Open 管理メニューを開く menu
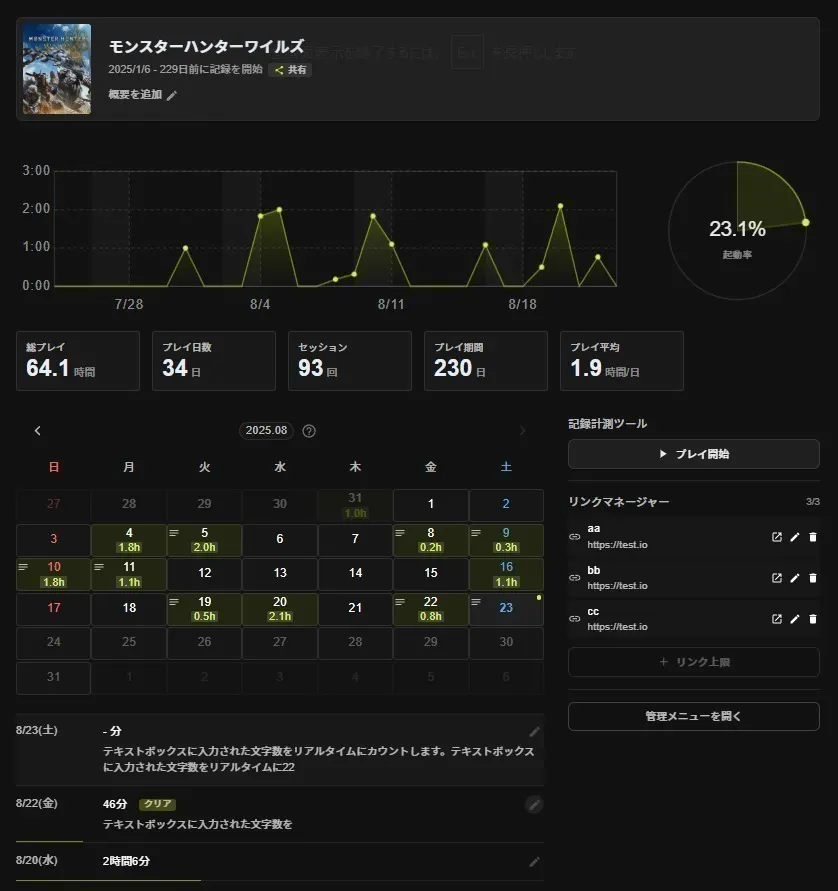 pyautogui.click(x=693, y=716)
